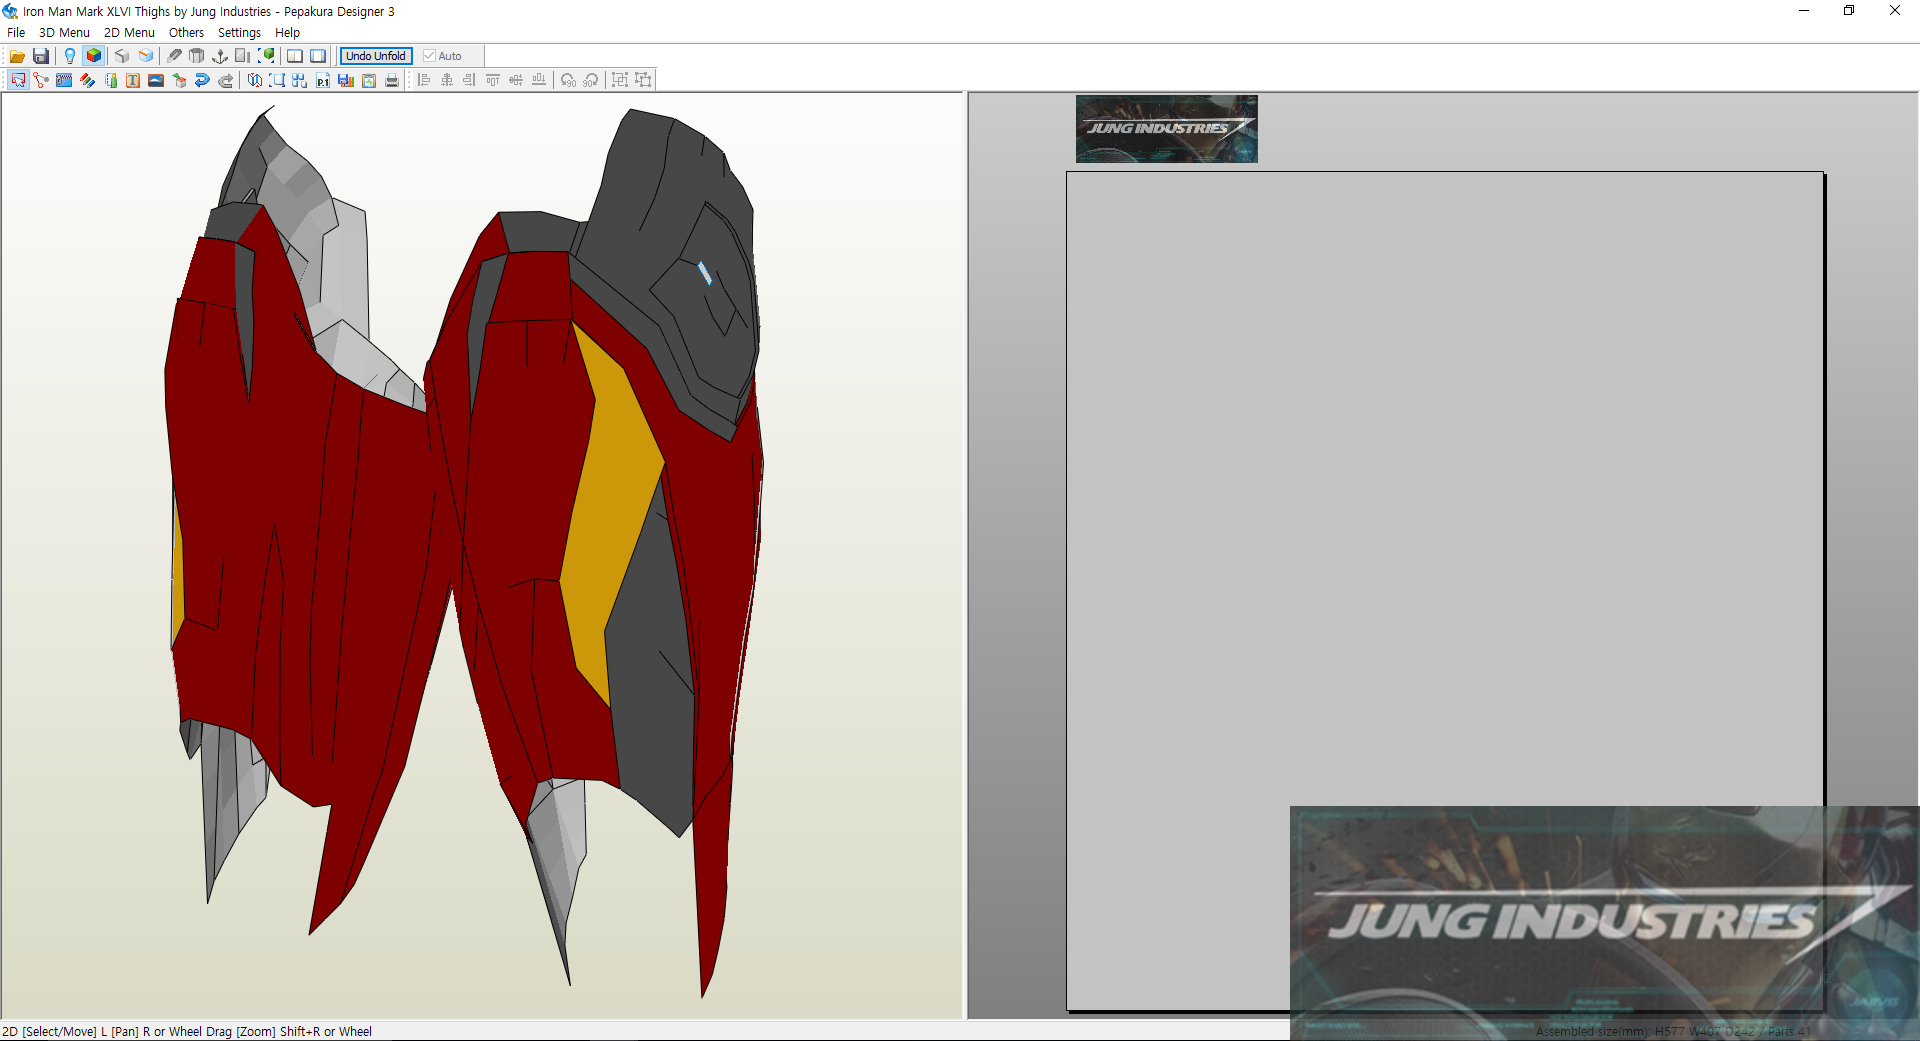1920x1041 pixels.
Task: Open the edit flaps tool
Action: coord(110,80)
